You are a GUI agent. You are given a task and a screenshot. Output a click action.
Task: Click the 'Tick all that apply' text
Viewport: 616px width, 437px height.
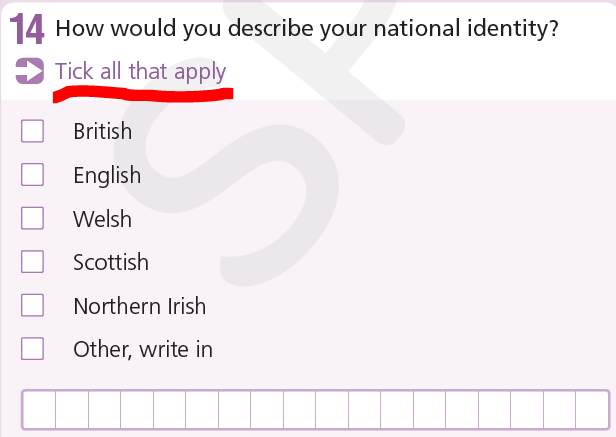point(141,72)
